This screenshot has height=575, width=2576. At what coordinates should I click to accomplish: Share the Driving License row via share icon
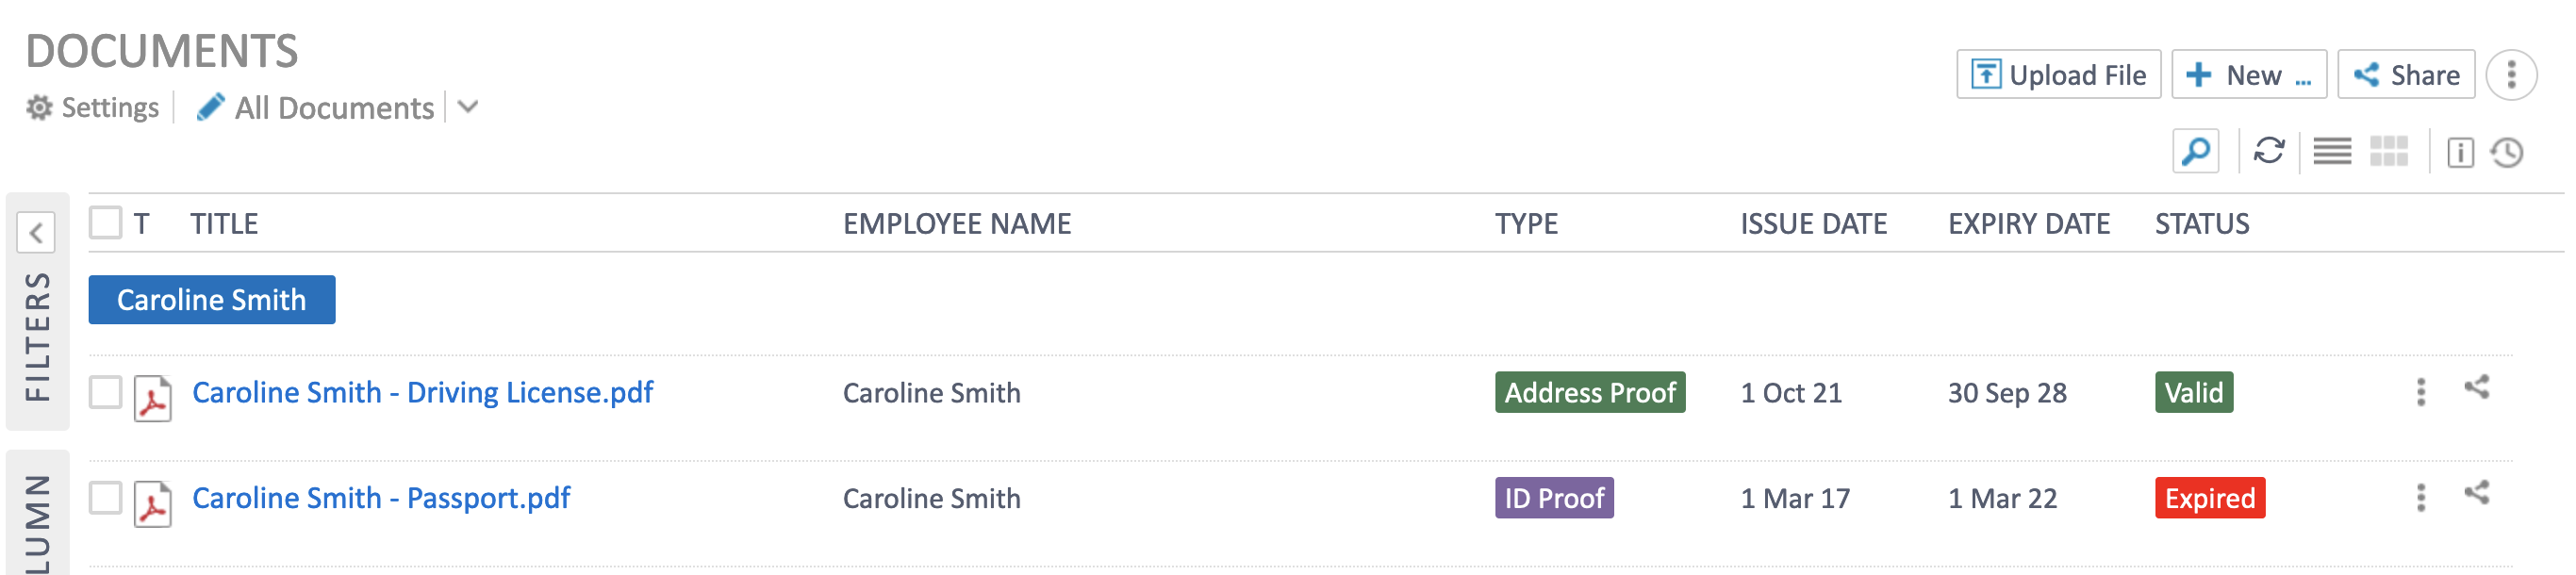pos(2476,387)
